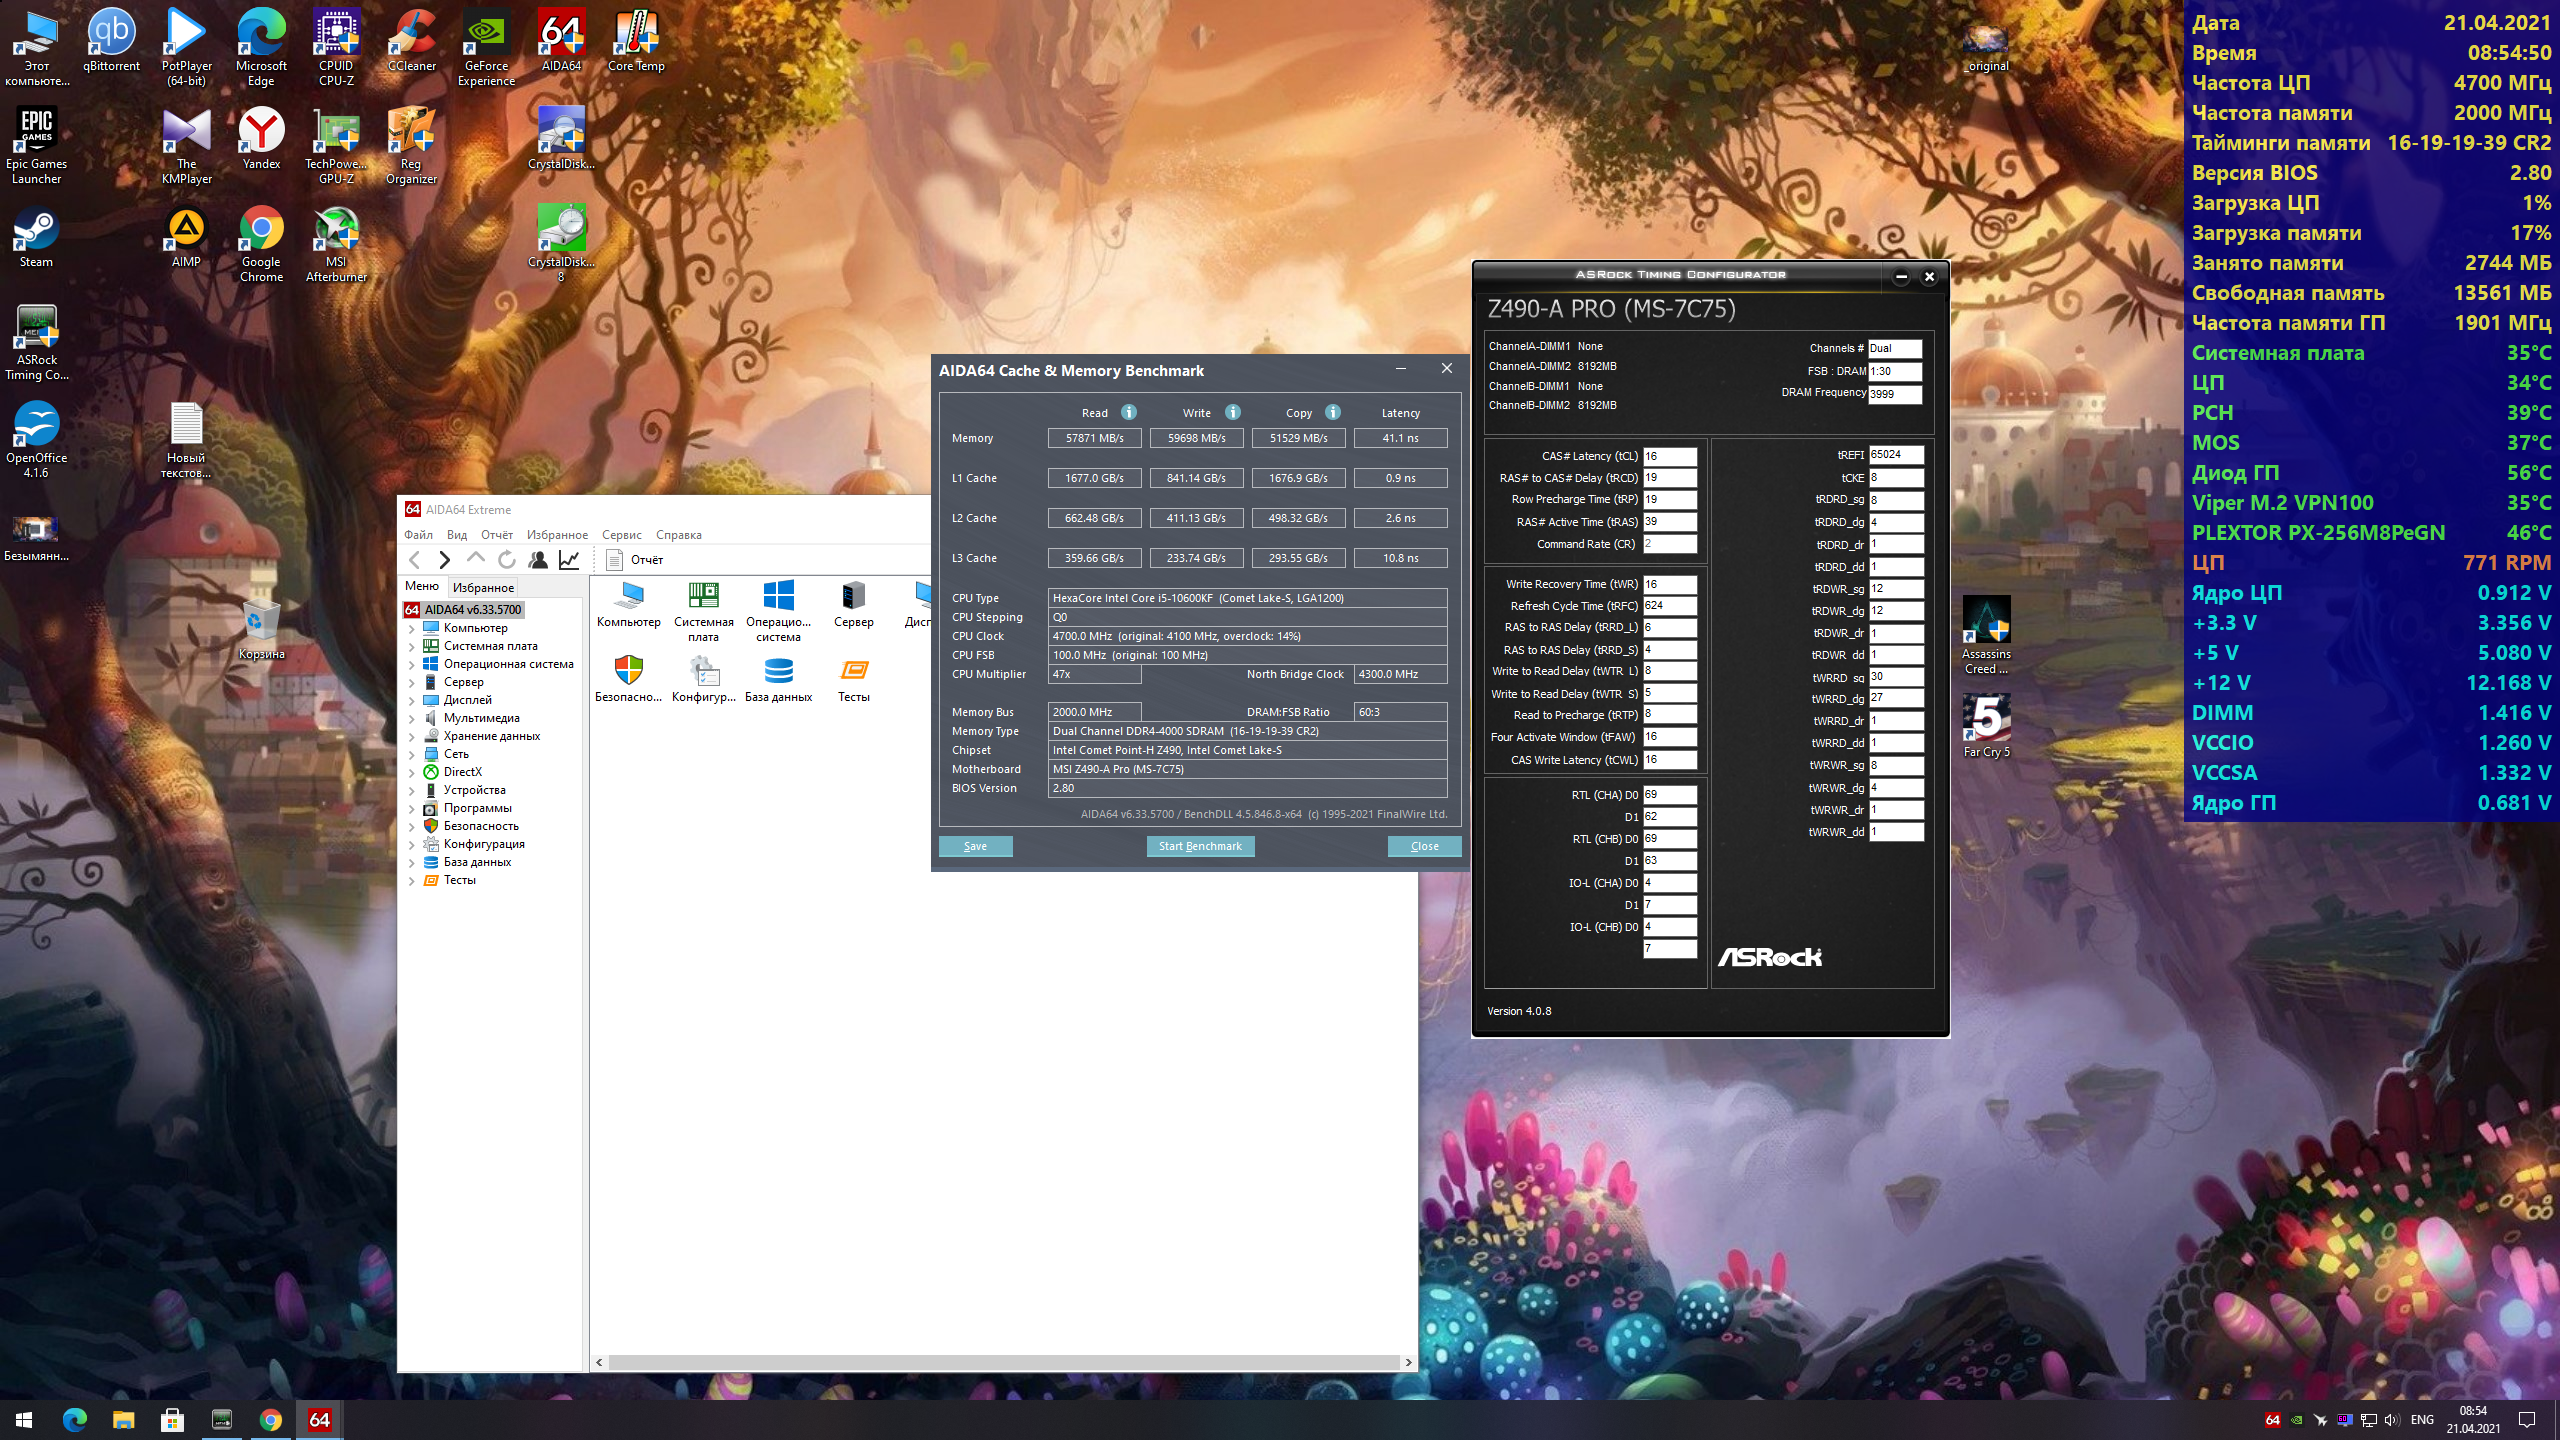Expand the Тесты tree node
2560x1440 pixels.
point(411,881)
